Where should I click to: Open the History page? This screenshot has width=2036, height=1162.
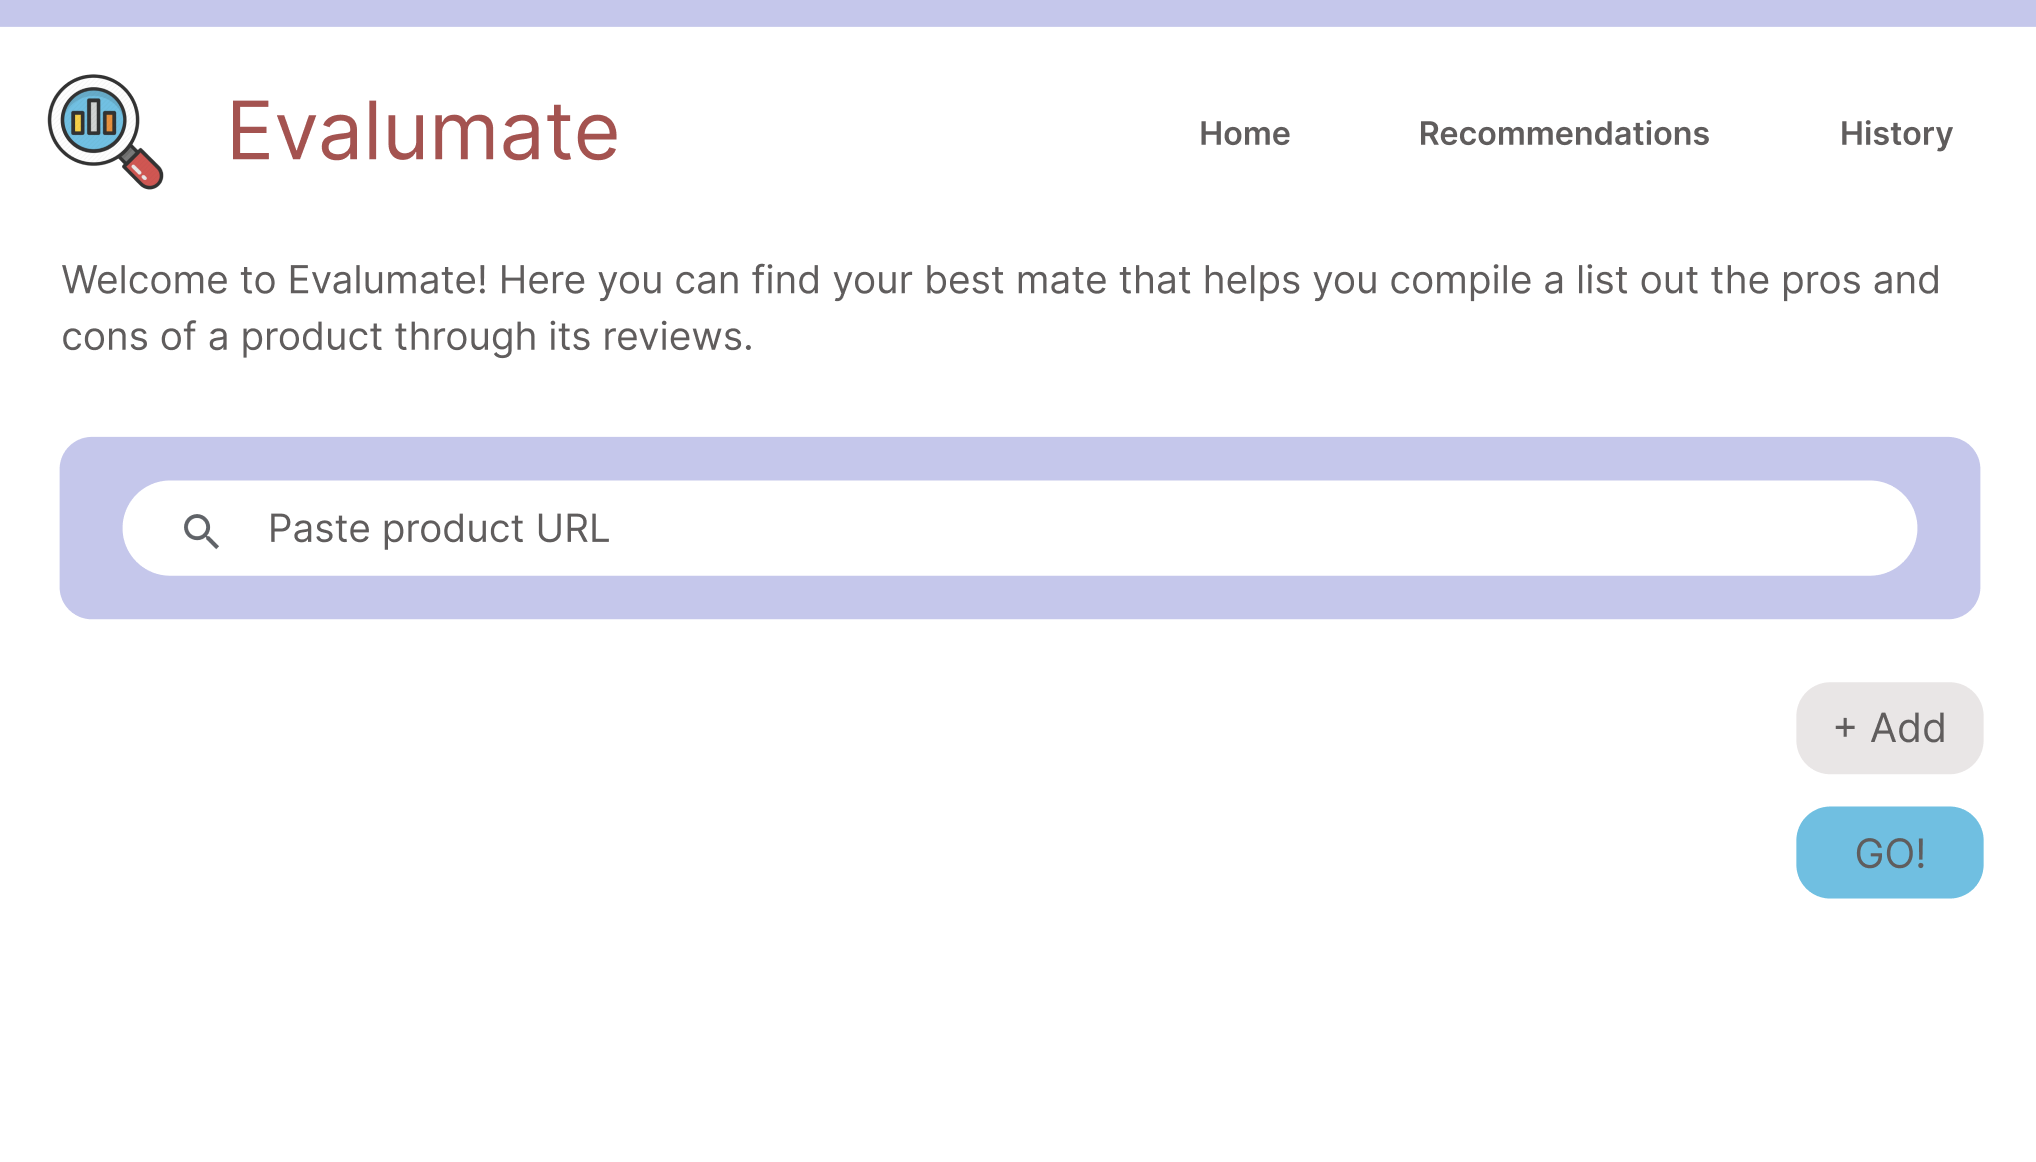coord(1895,133)
